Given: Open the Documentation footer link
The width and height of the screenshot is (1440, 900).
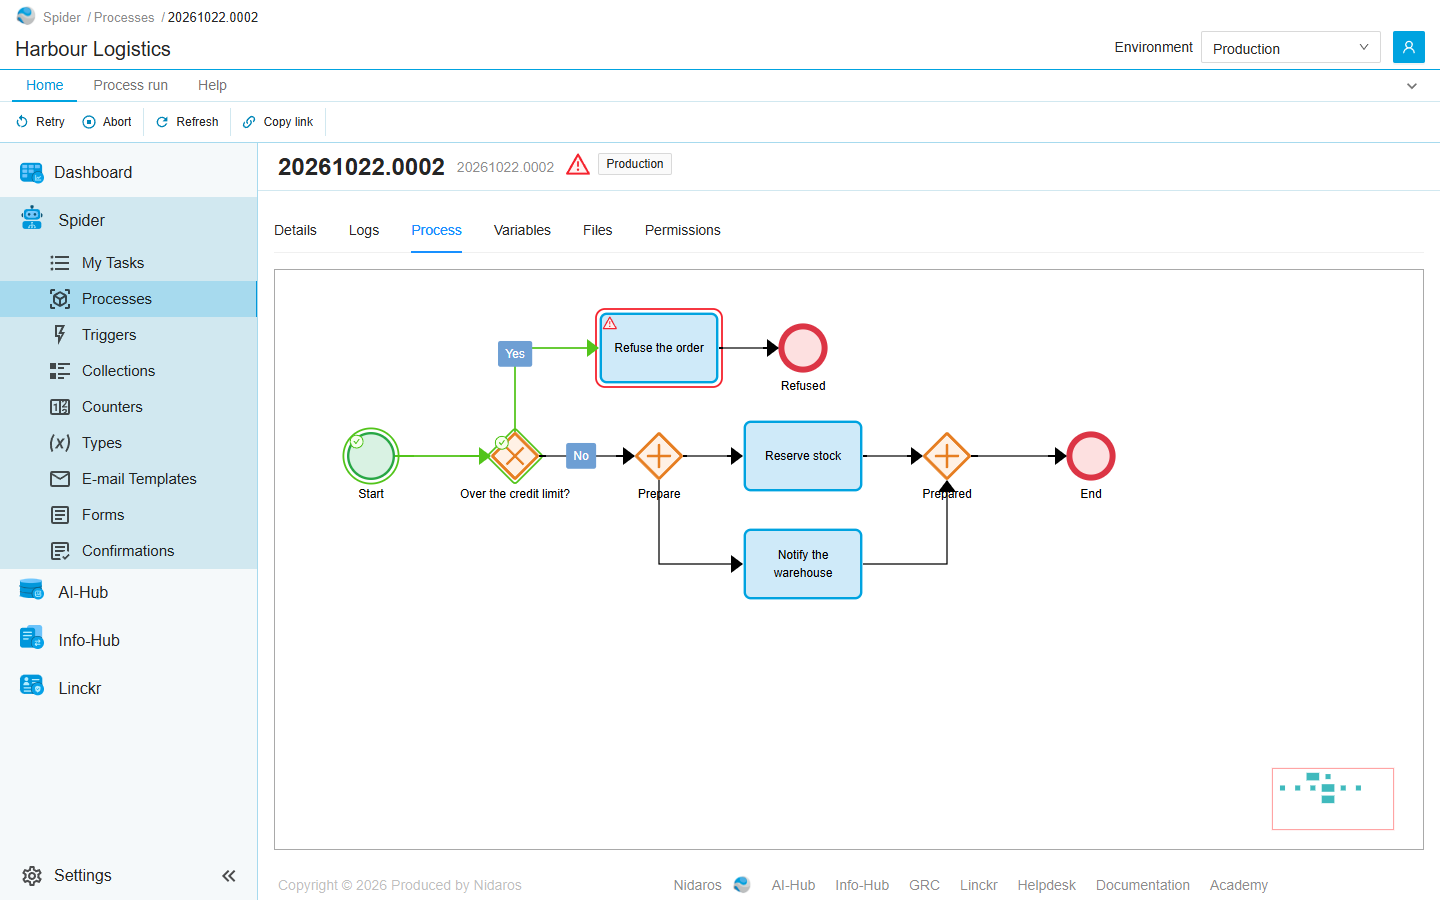Looking at the screenshot, I should coord(1143,885).
